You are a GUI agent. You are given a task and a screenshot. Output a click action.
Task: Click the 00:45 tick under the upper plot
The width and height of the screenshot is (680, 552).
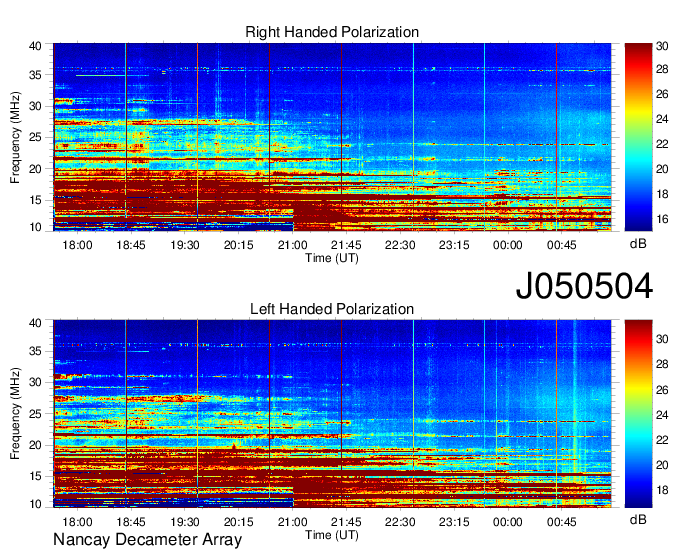[x=562, y=245]
